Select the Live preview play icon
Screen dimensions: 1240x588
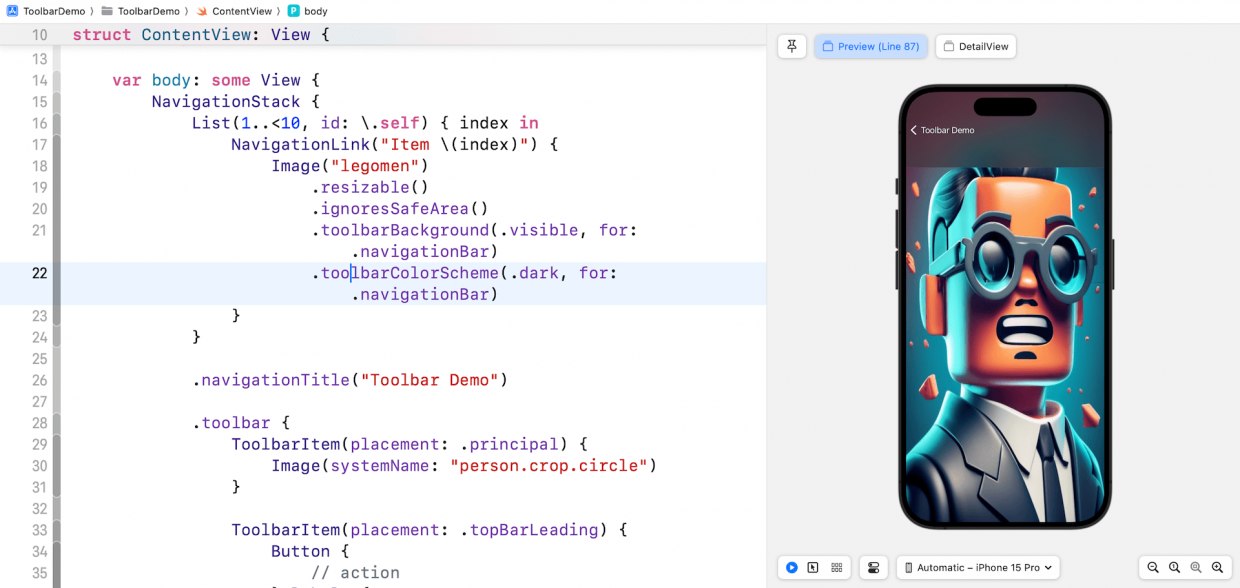click(791, 567)
